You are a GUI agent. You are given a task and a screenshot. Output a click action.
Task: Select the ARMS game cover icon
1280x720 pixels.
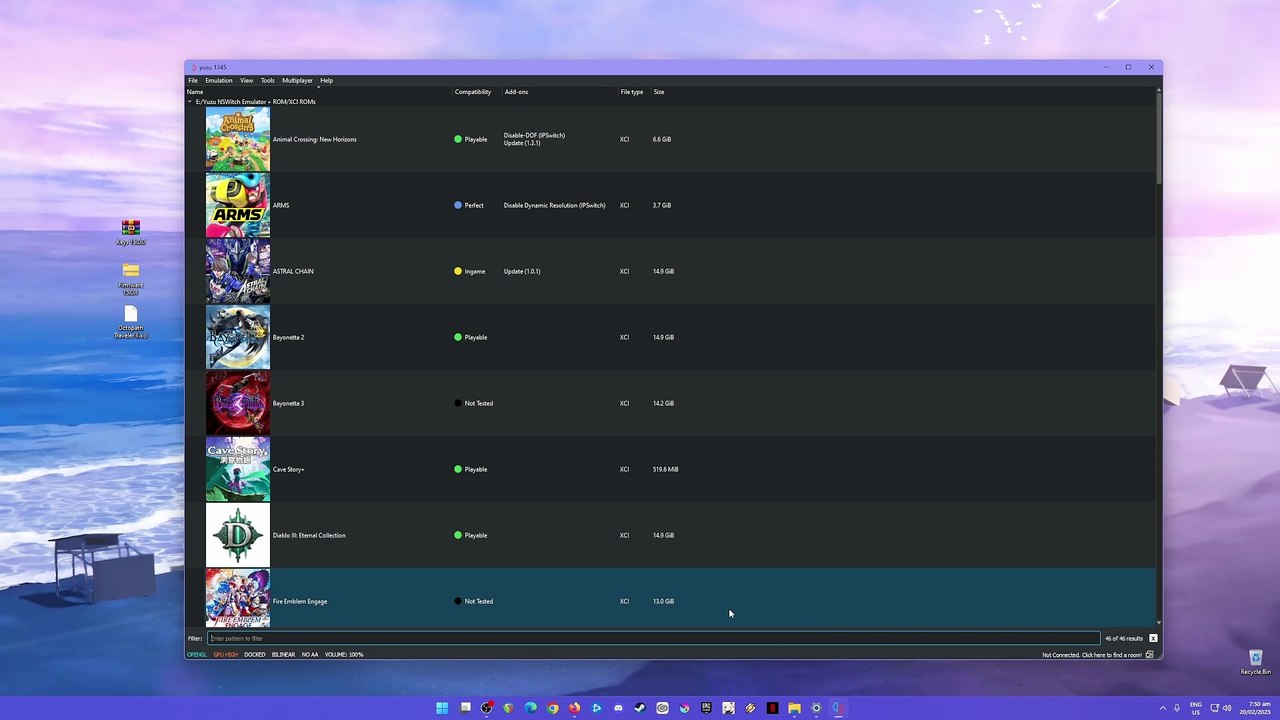click(x=237, y=205)
